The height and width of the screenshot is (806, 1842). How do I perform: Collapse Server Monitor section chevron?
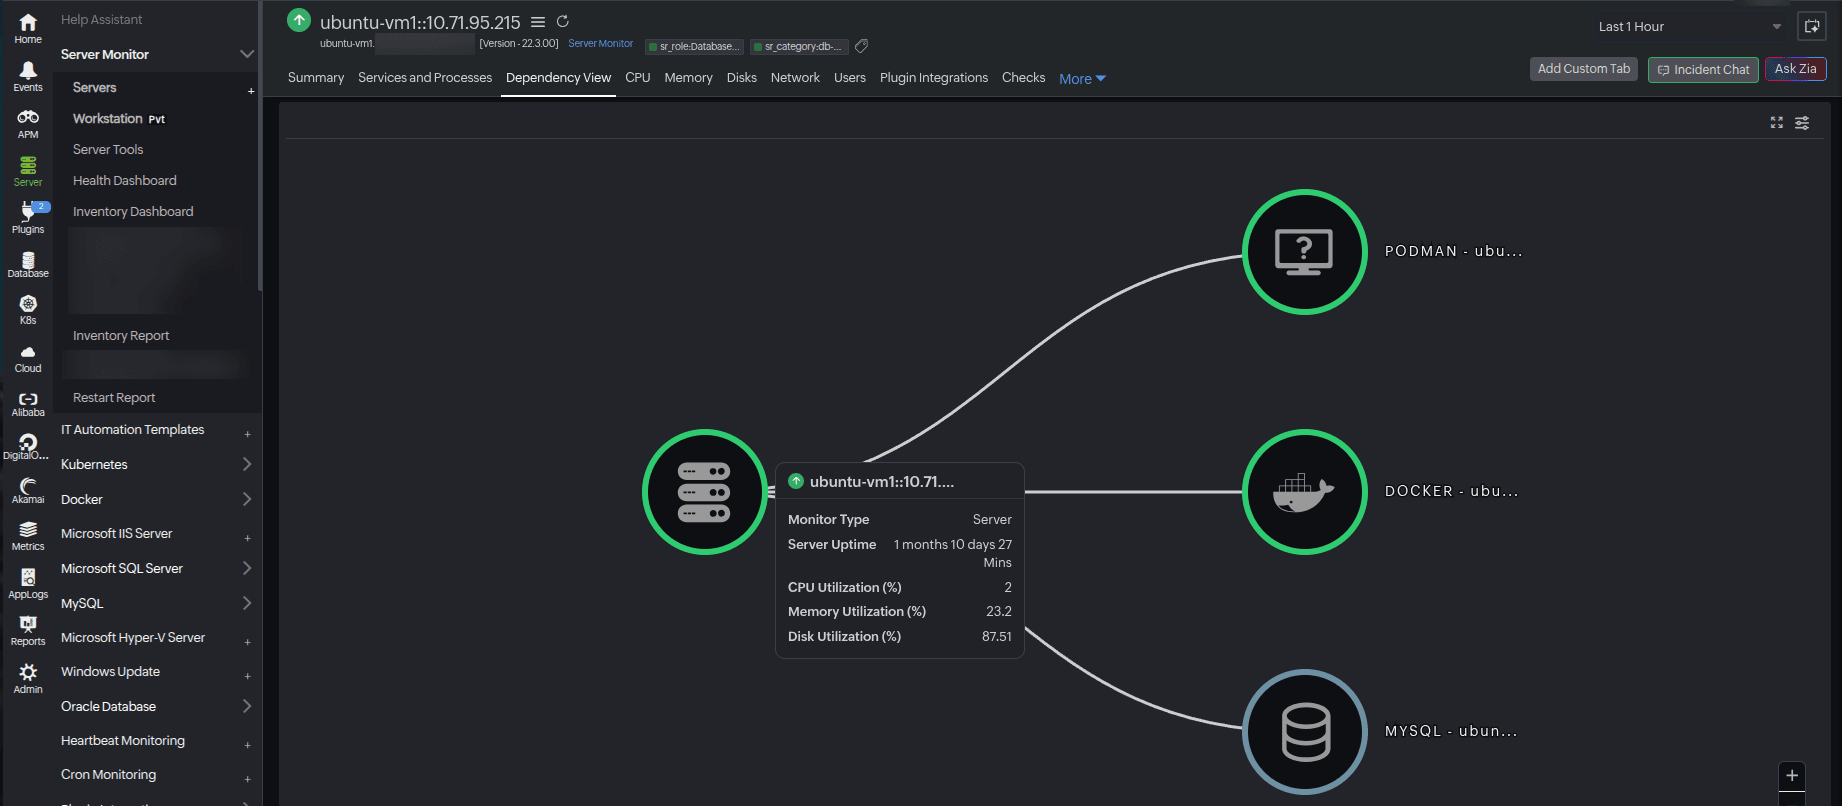click(247, 54)
